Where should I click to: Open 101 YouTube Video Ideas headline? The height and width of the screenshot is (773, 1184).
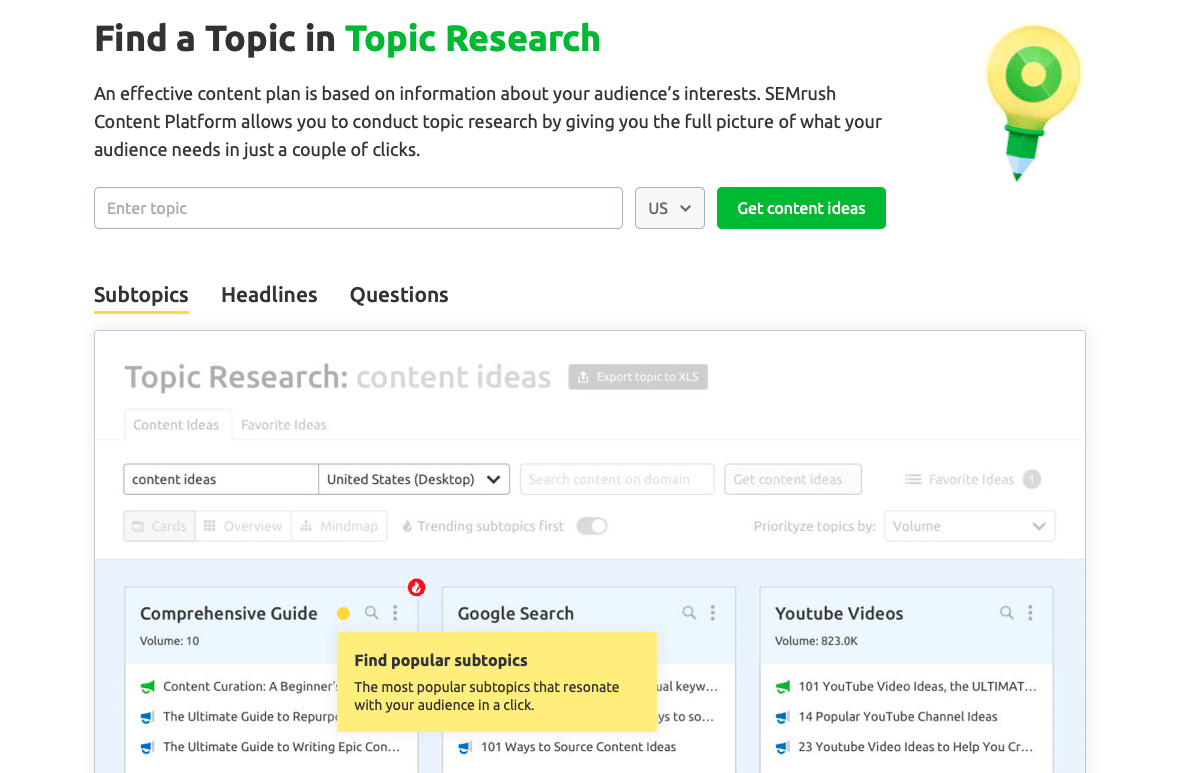[917, 687]
